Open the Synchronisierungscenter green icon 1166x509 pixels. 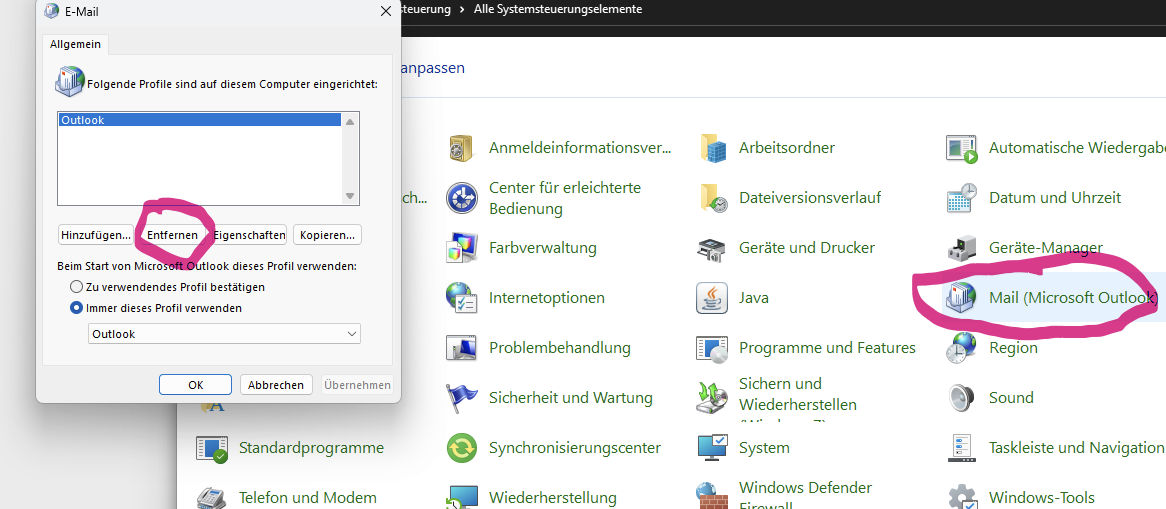(x=462, y=448)
